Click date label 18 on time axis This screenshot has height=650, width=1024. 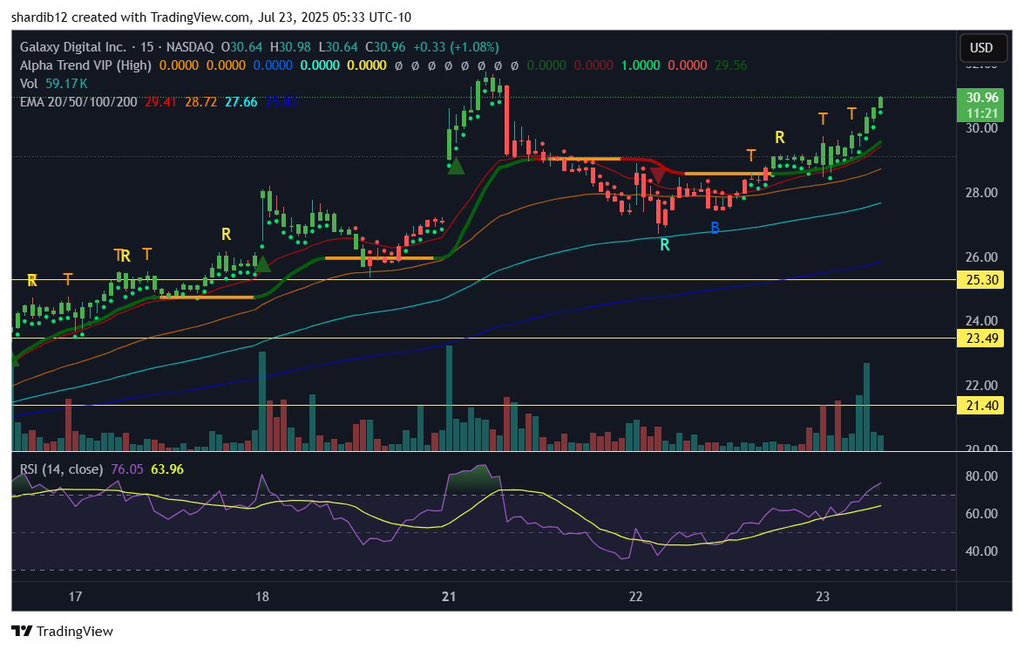coord(262,596)
